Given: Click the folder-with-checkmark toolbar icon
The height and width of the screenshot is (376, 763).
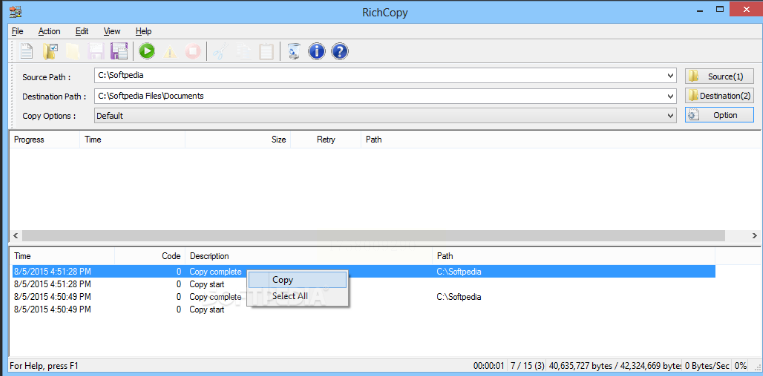Looking at the screenshot, I should [50, 52].
